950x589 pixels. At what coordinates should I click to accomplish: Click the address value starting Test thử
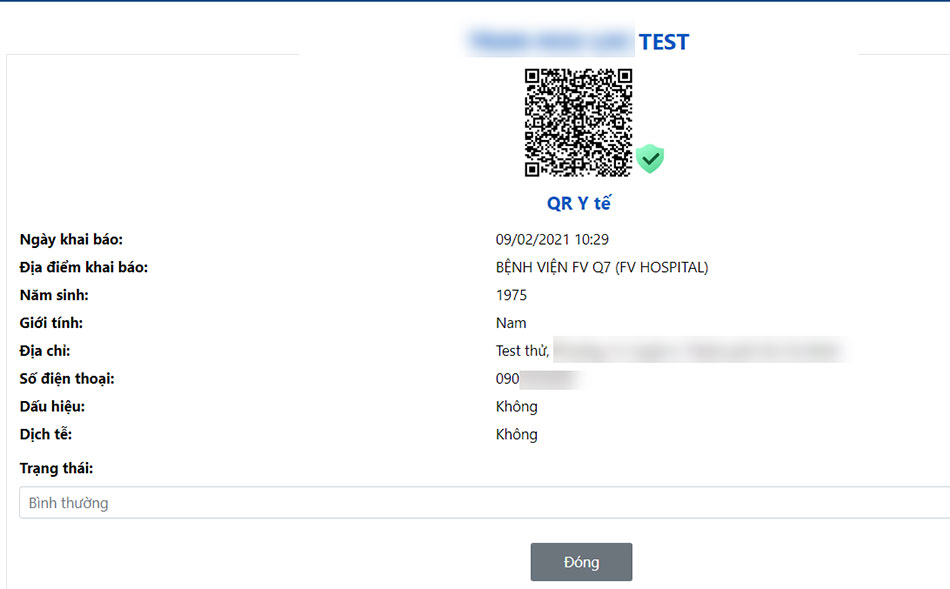tap(669, 351)
